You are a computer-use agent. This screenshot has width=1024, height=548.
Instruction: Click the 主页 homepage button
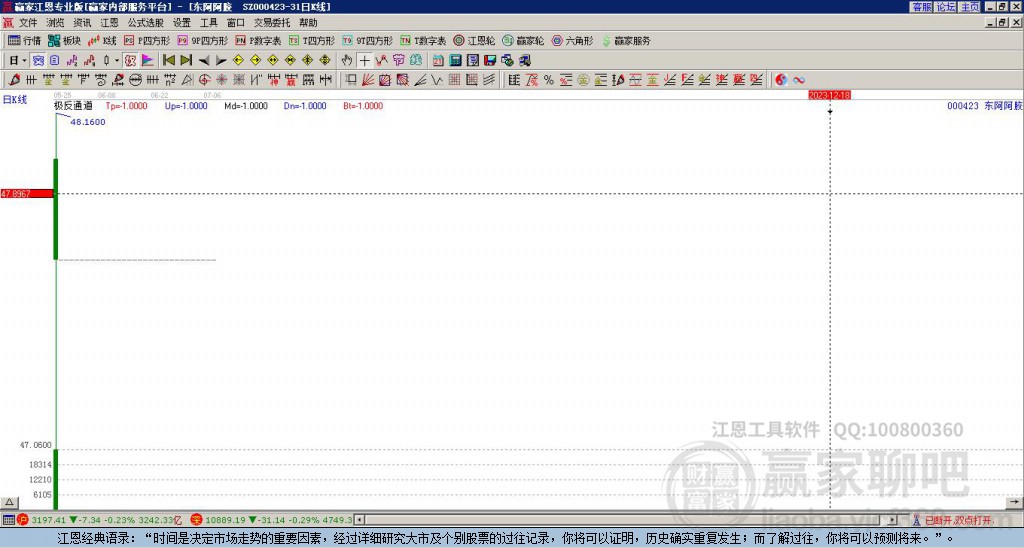970,7
